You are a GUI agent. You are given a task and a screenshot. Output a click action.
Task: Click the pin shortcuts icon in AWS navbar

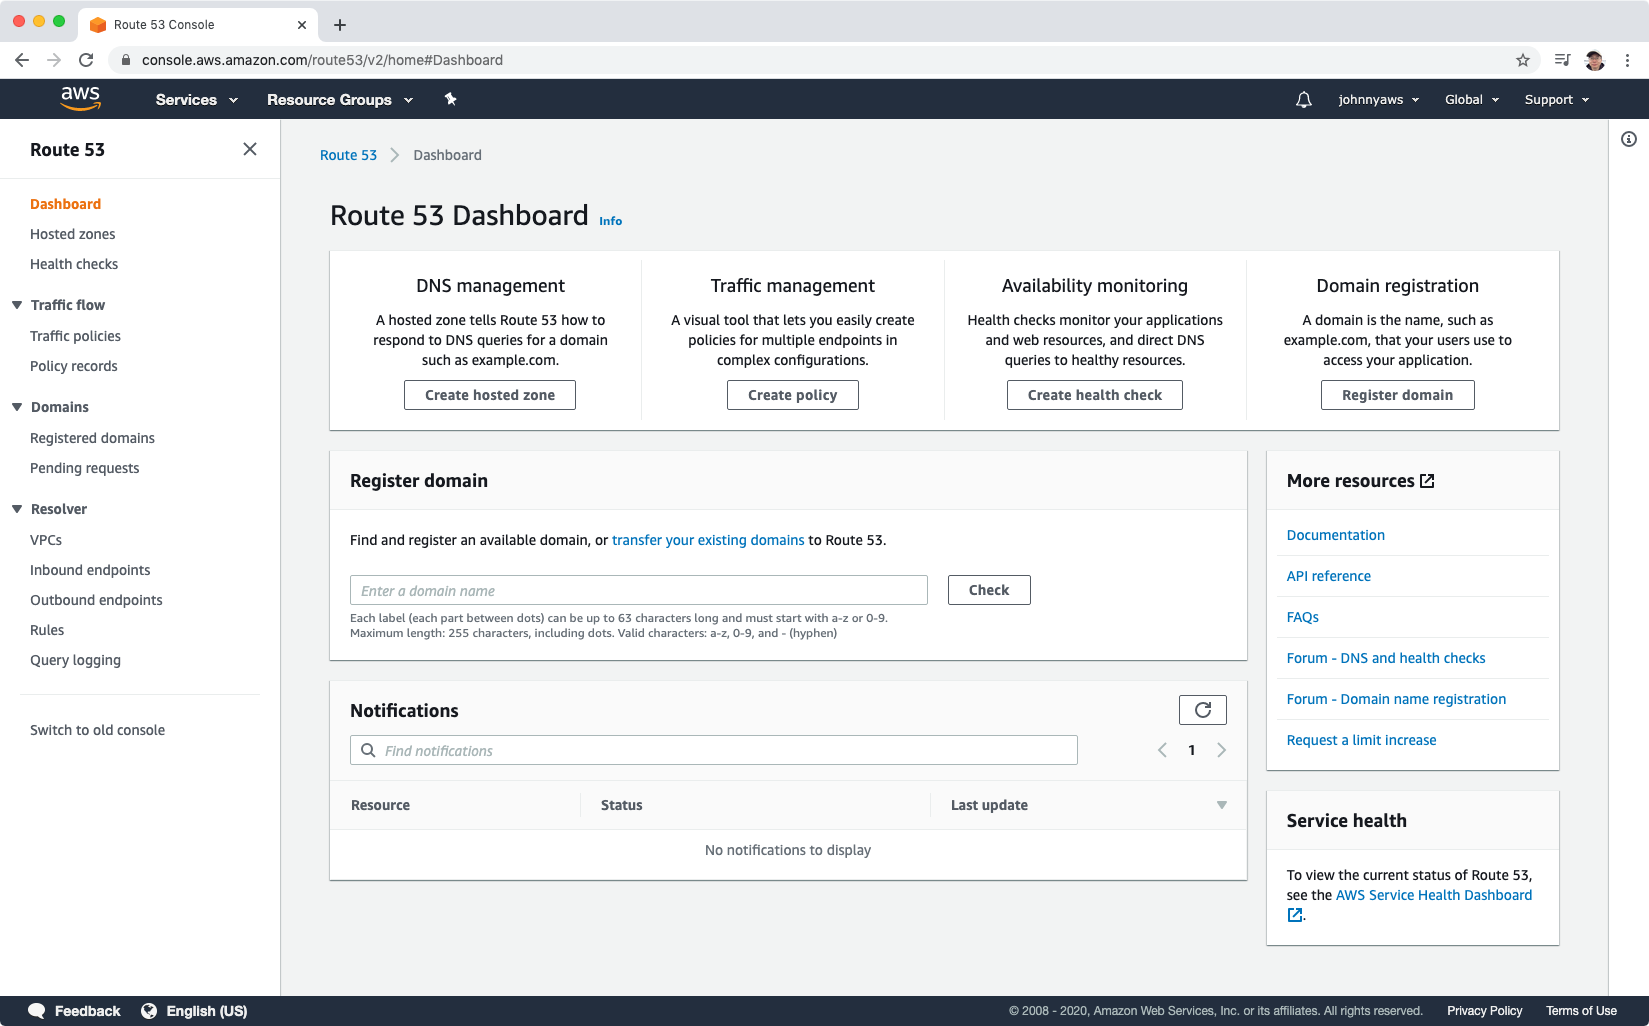pos(450,99)
